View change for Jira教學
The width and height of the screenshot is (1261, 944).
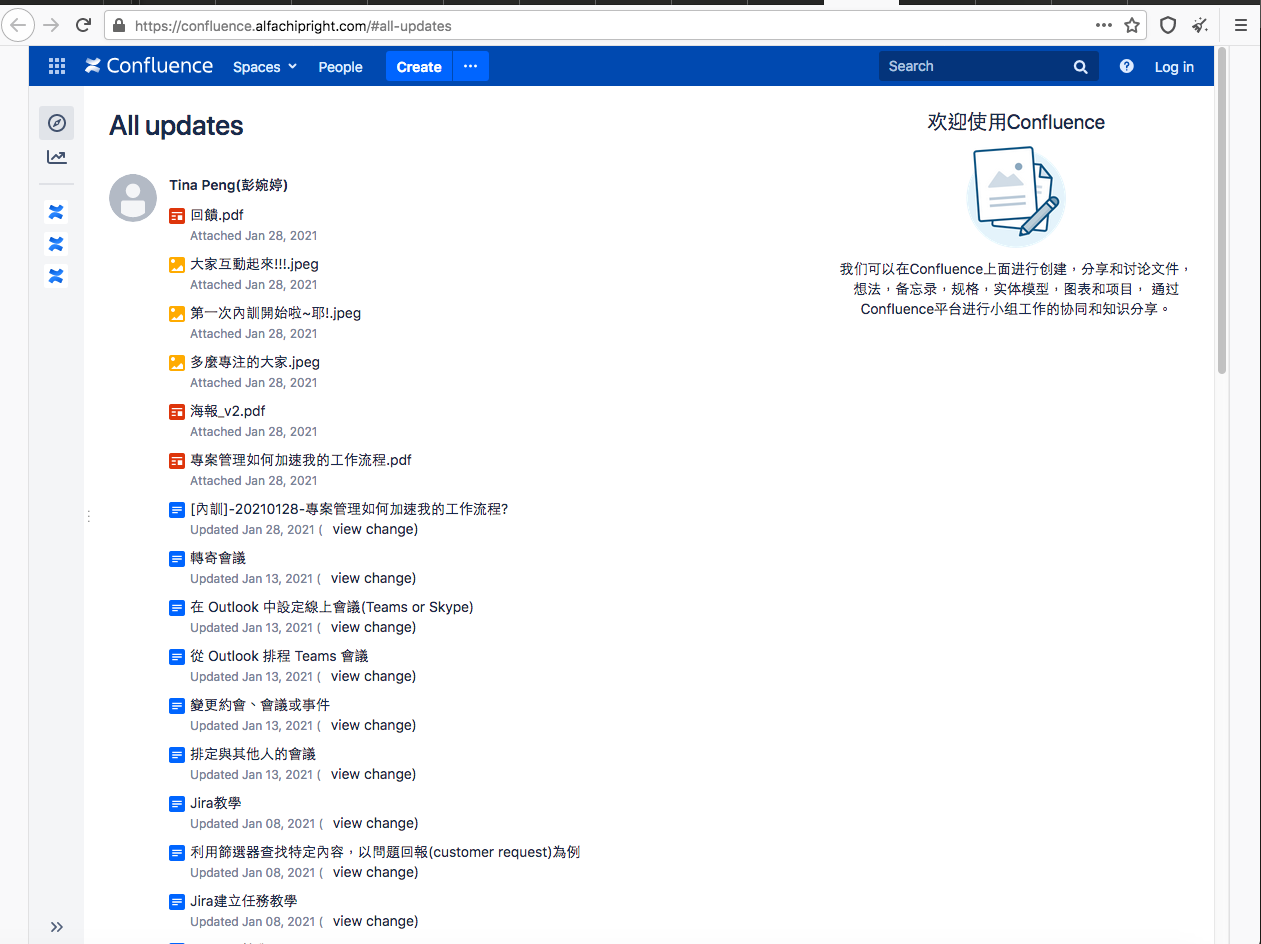point(373,823)
